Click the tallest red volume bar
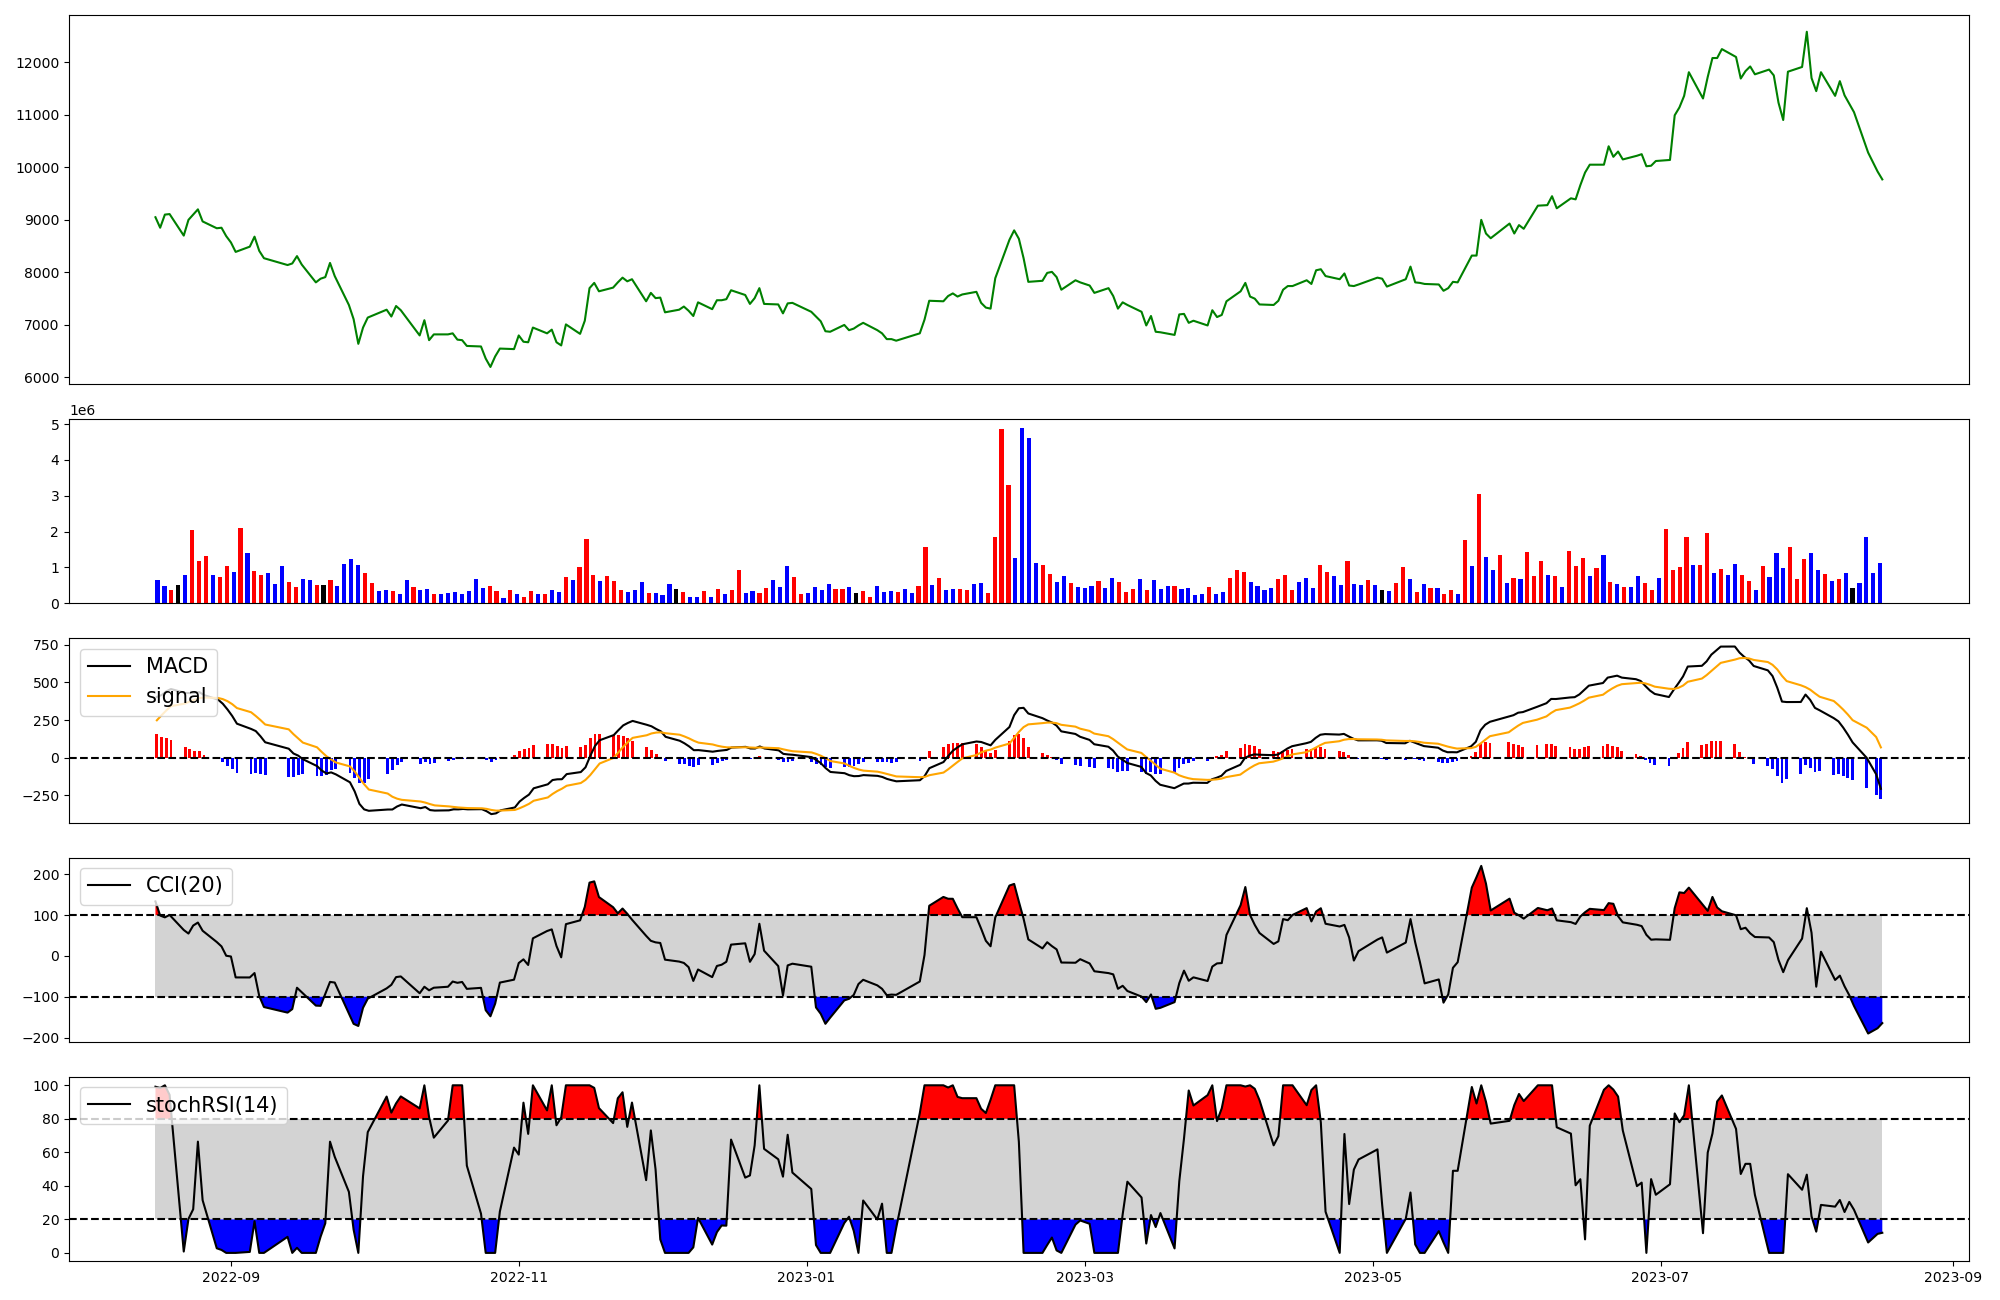Screen dimensions: 2000x1300 coord(1001,515)
